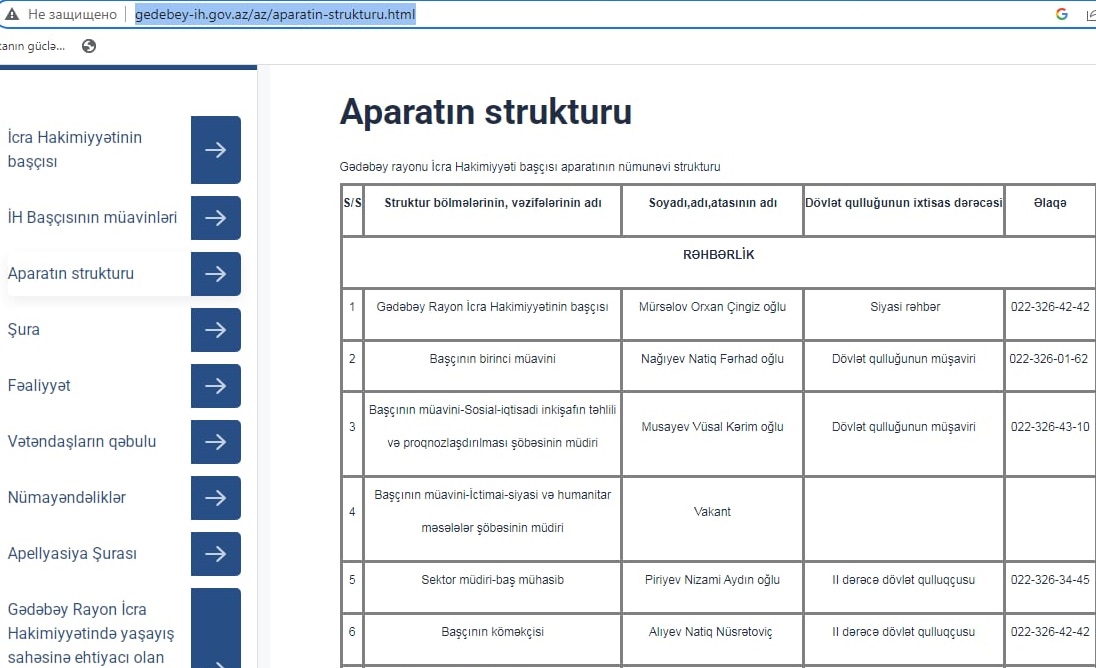Click phone 022-326-42-42 in Alıyev's row
The image size is (1096, 668).
coord(1050,632)
